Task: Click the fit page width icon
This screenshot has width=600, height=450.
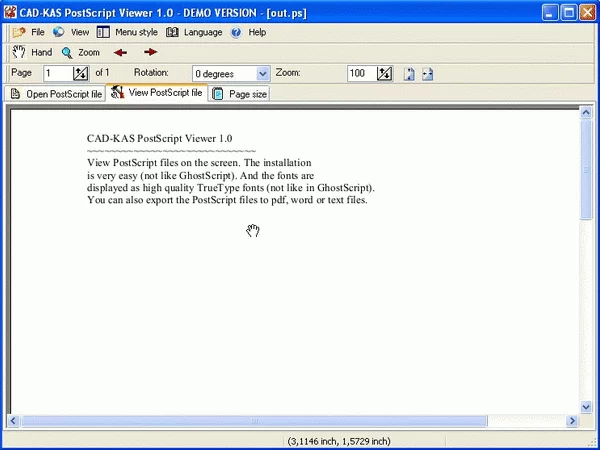Action: pyautogui.click(x=427, y=74)
